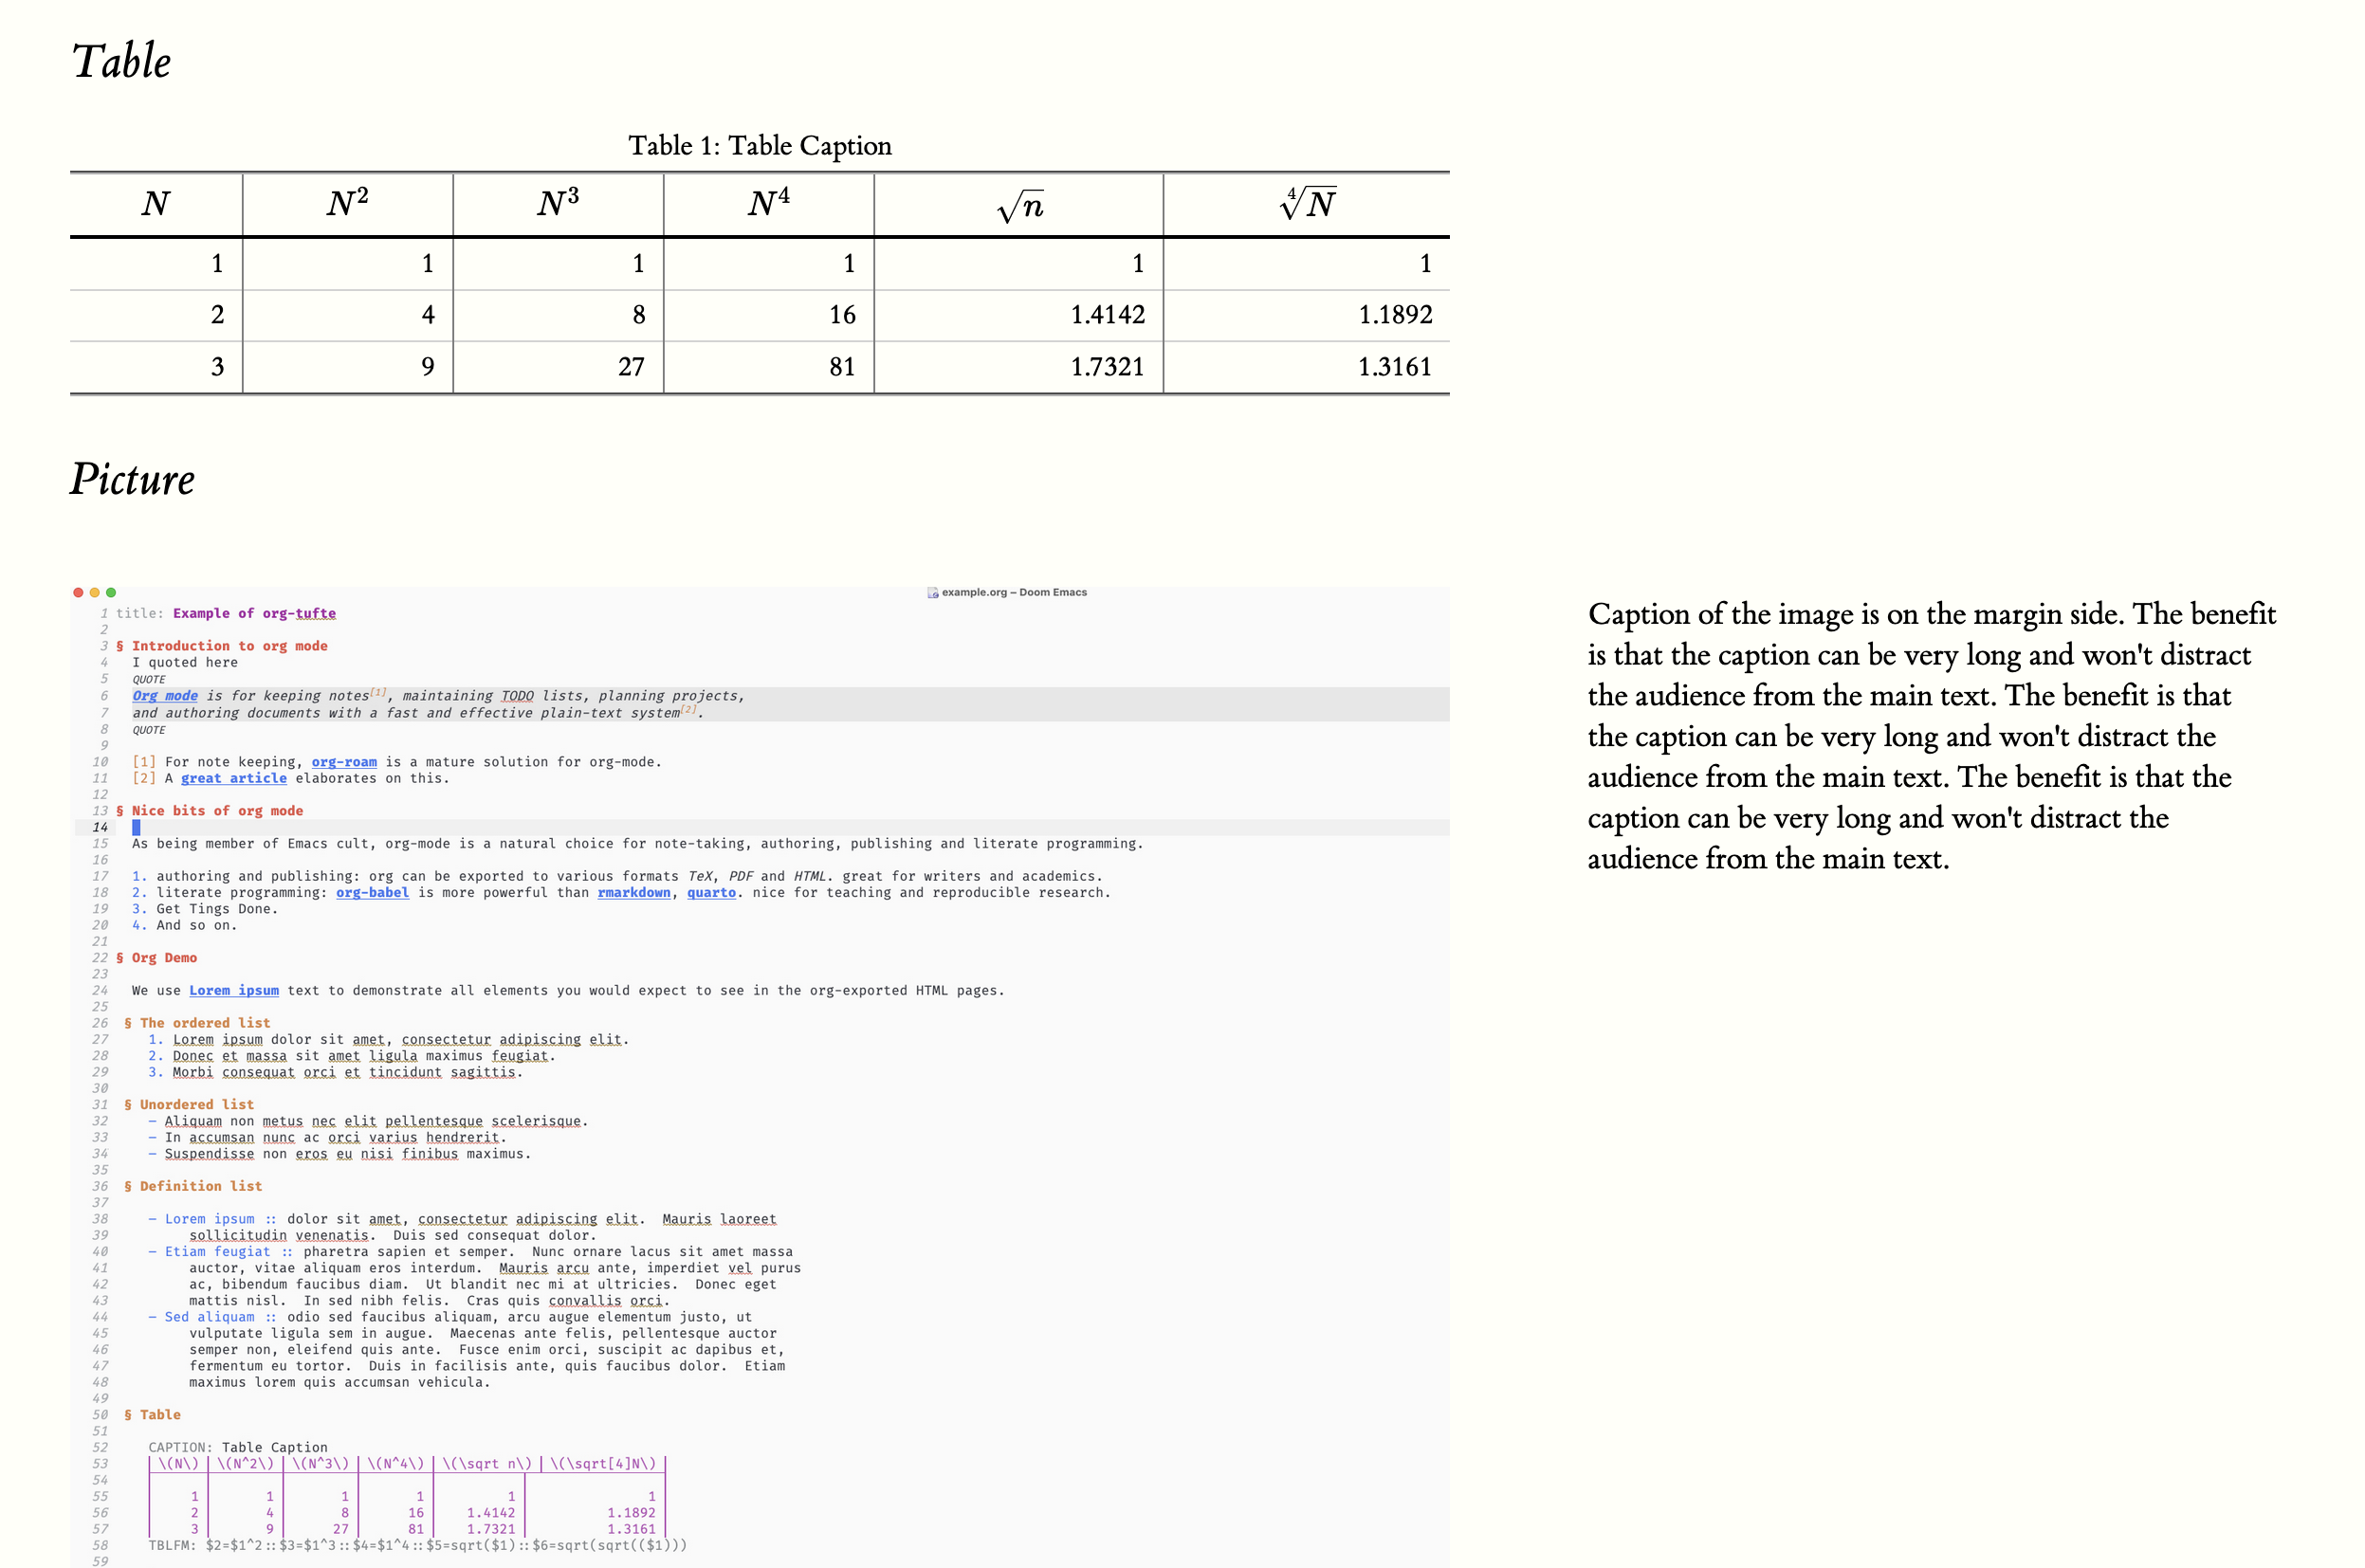2365x1568 pixels.
Task: Click the plain N column header
Action: [x=155, y=204]
